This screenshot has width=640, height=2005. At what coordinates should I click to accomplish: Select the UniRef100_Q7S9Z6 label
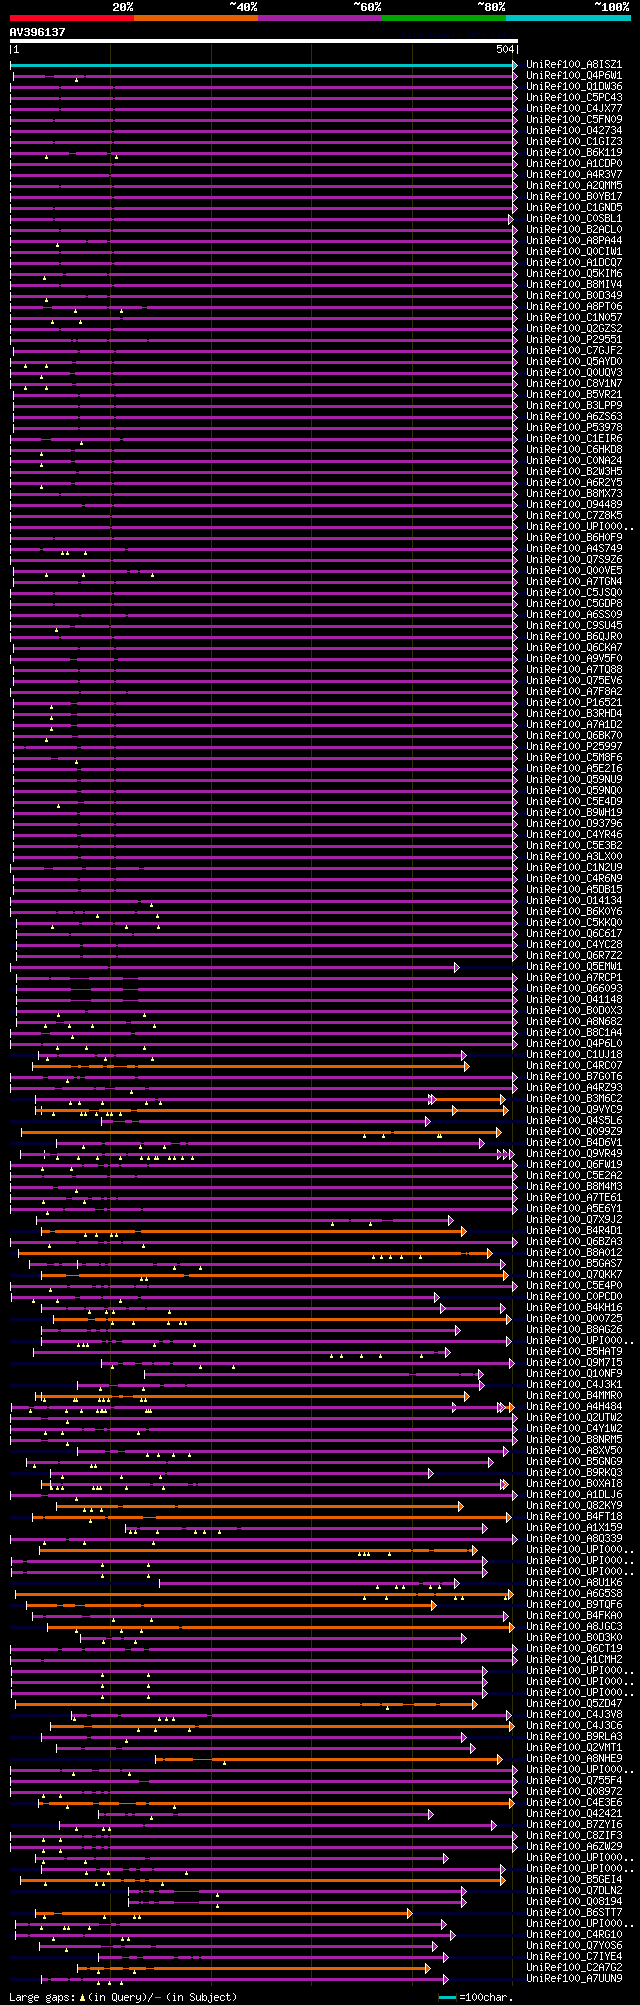pyautogui.click(x=574, y=560)
